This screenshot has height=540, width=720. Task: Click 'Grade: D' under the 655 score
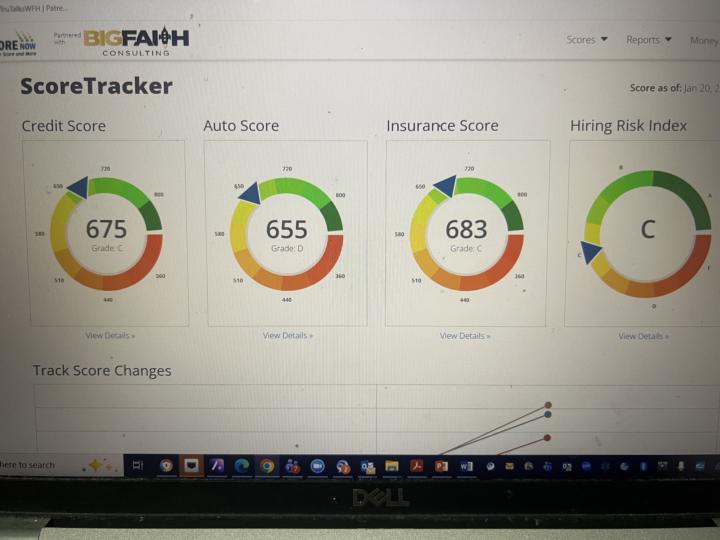(287, 248)
